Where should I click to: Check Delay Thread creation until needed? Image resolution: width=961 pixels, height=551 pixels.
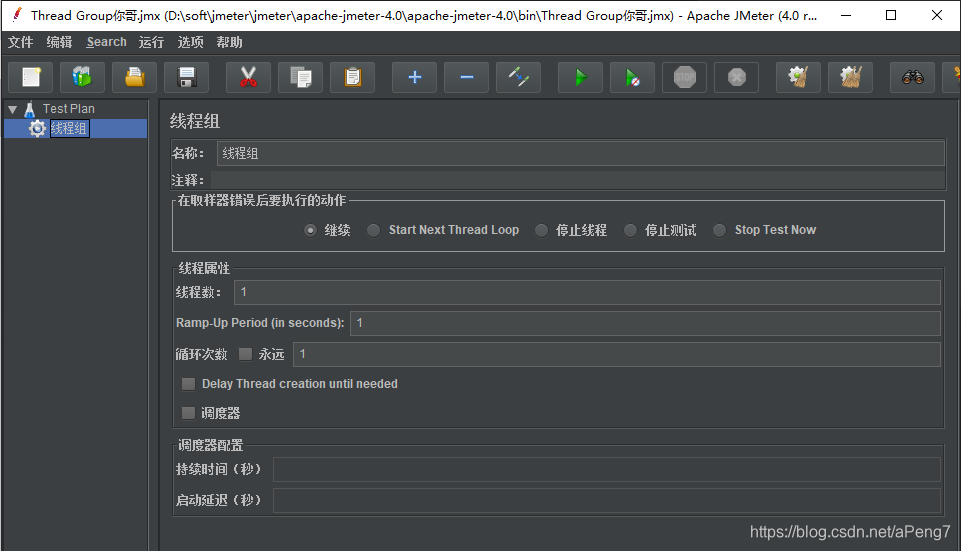point(188,384)
